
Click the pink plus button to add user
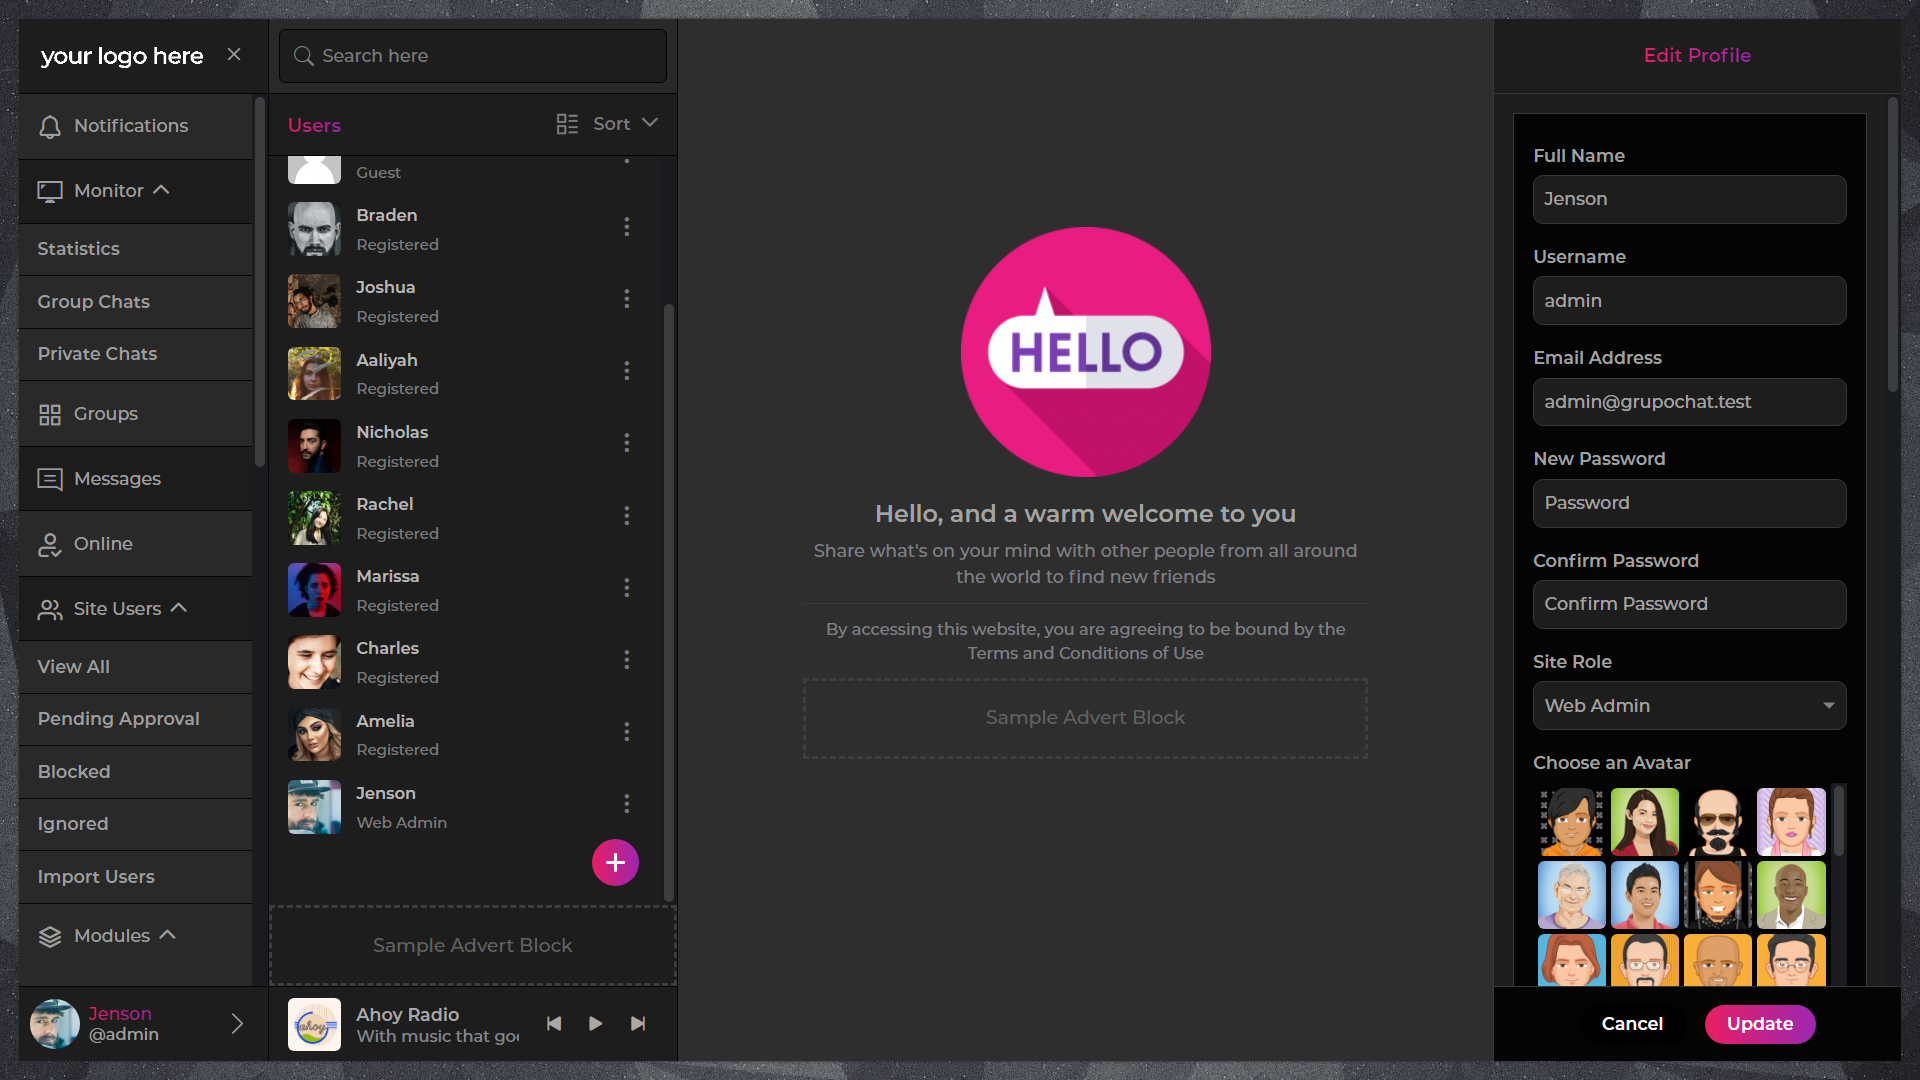pyautogui.click(x=614, y=862)
